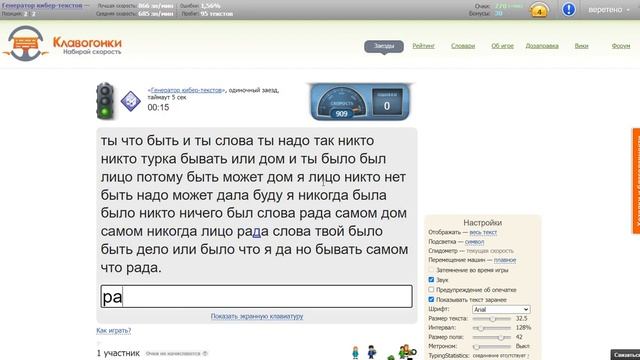This screenshot has width=640, height=360.
Task: Click the highlighted word рада with cursor
Action: (253, 231)
